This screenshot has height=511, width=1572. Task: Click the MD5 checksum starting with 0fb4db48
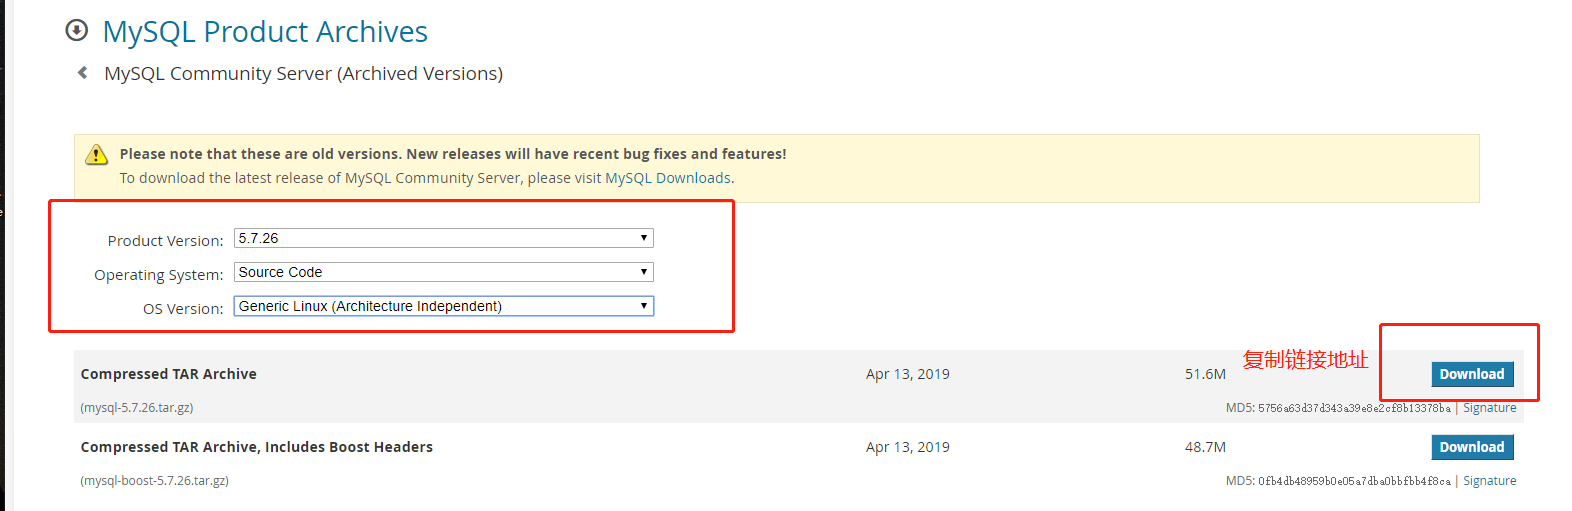pos(1353,481)
